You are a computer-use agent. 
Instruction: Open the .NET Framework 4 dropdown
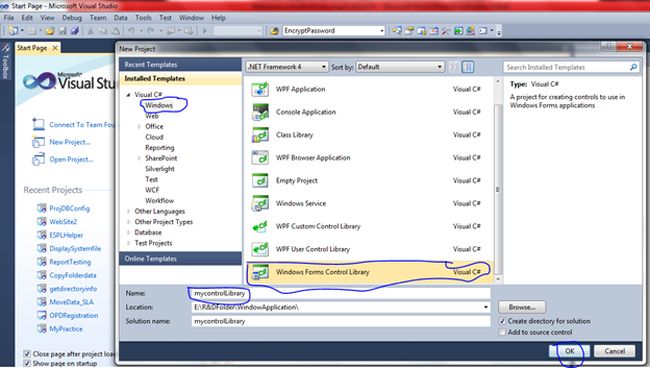click(287, 67)
